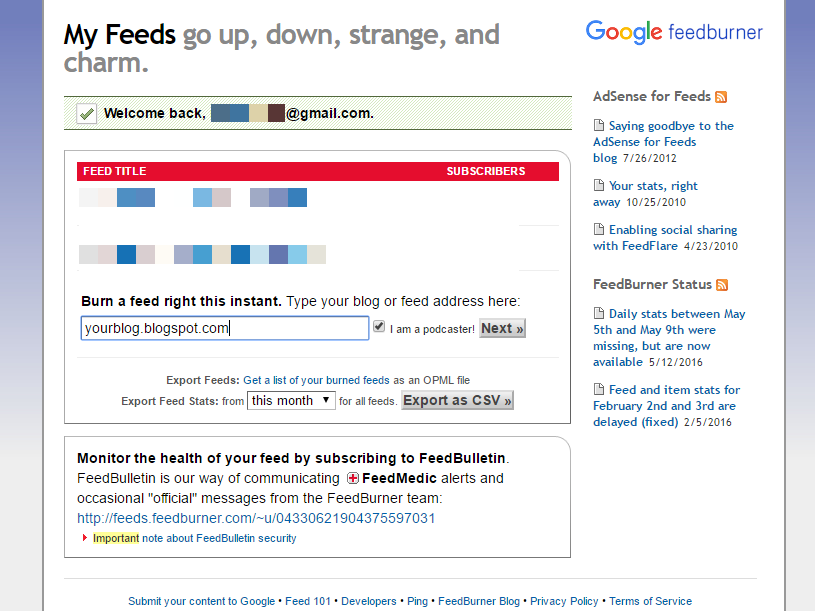This screenshot has width=815, height=611.
Task: Click the AdSense for Feeds RSS icon
Action: click(721, 97)
